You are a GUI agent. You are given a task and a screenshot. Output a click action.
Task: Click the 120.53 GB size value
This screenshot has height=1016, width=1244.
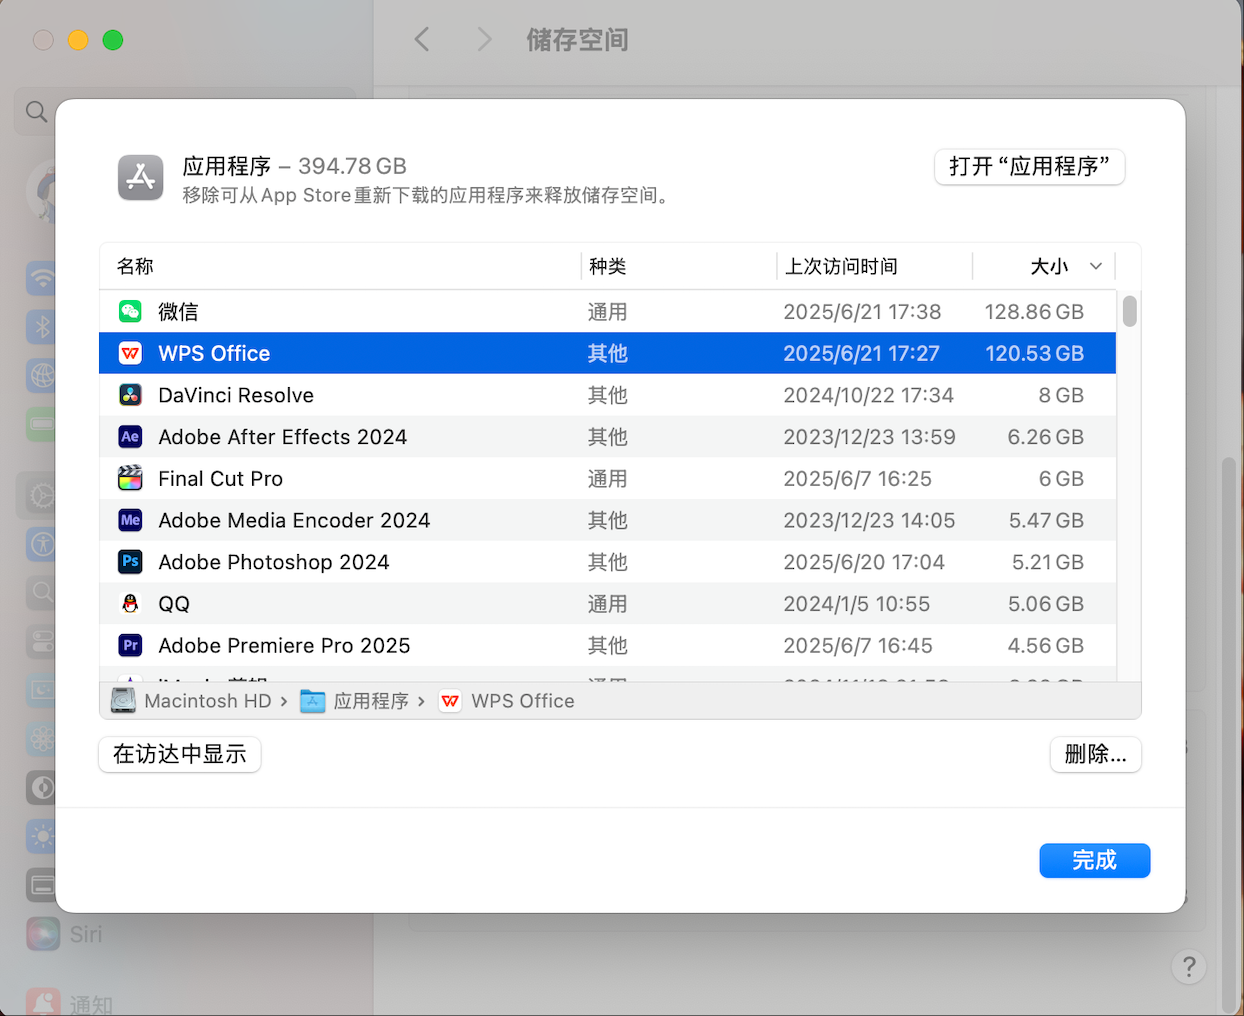pyautogui.click(x=1034, y=353)
